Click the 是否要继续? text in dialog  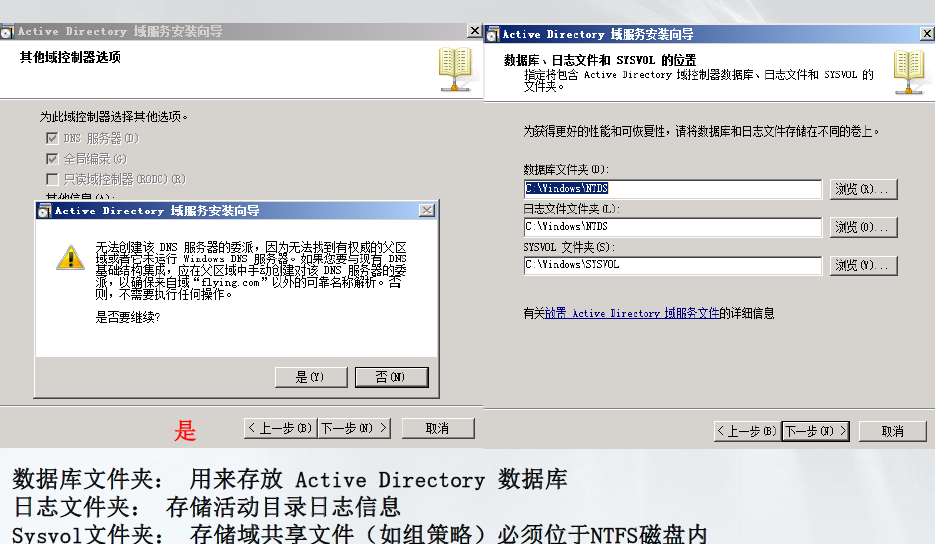point(128,317)
